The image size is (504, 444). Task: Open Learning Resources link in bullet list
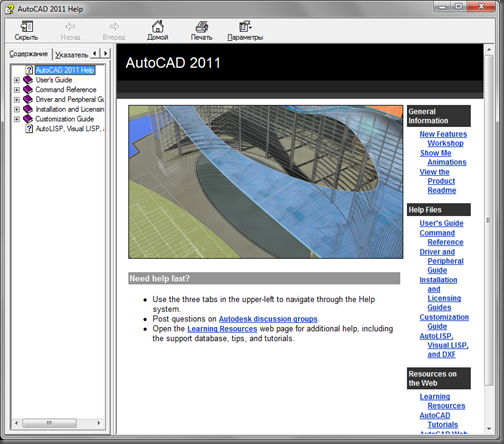(x=222, y=329)
